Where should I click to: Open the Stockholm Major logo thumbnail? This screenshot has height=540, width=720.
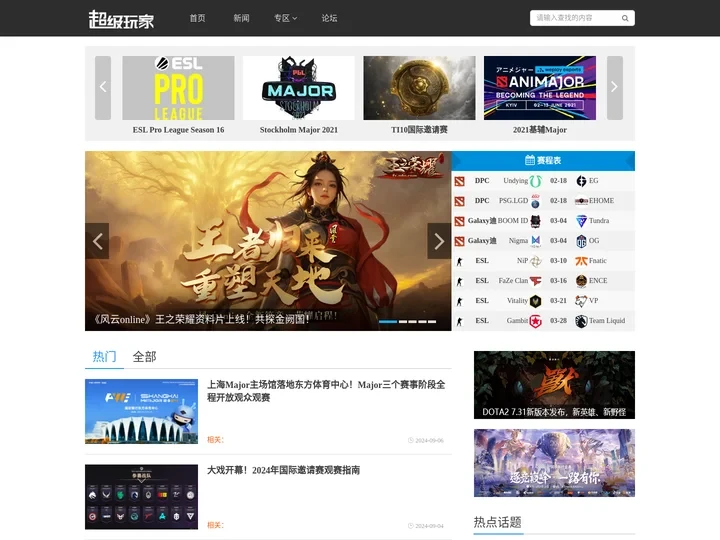[298, 88]
